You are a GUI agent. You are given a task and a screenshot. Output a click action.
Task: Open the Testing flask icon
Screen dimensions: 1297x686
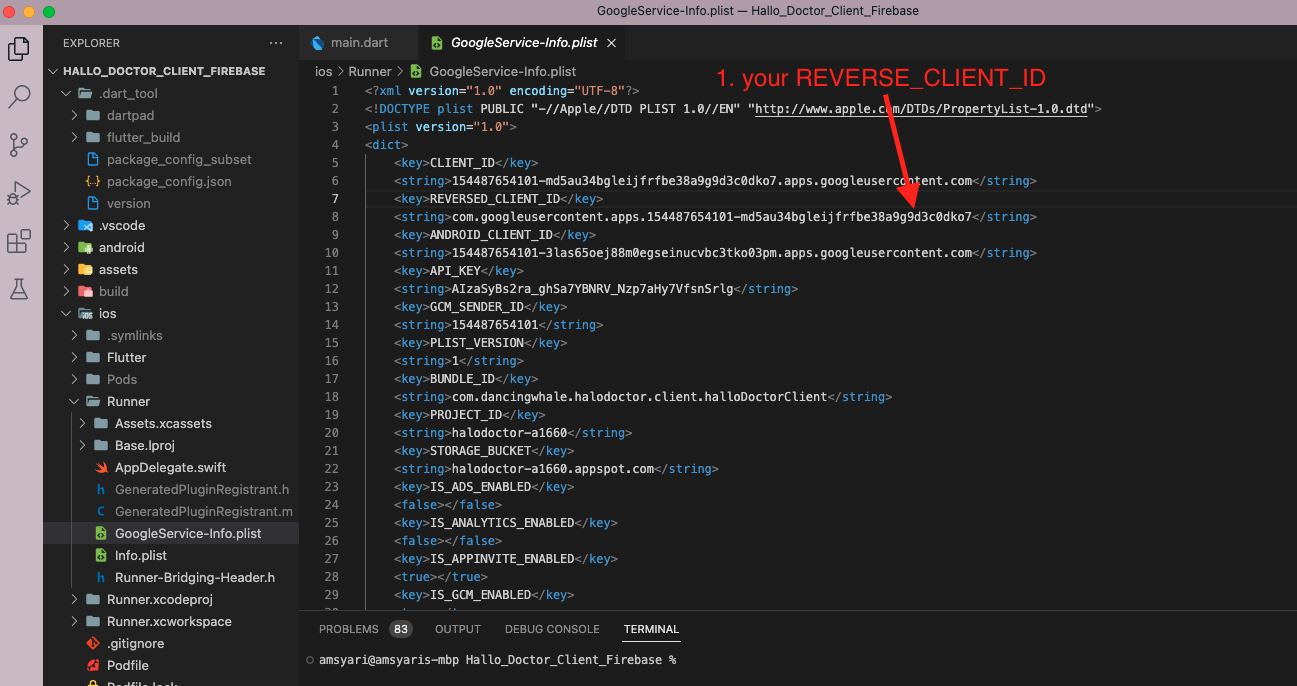[19, 289]
